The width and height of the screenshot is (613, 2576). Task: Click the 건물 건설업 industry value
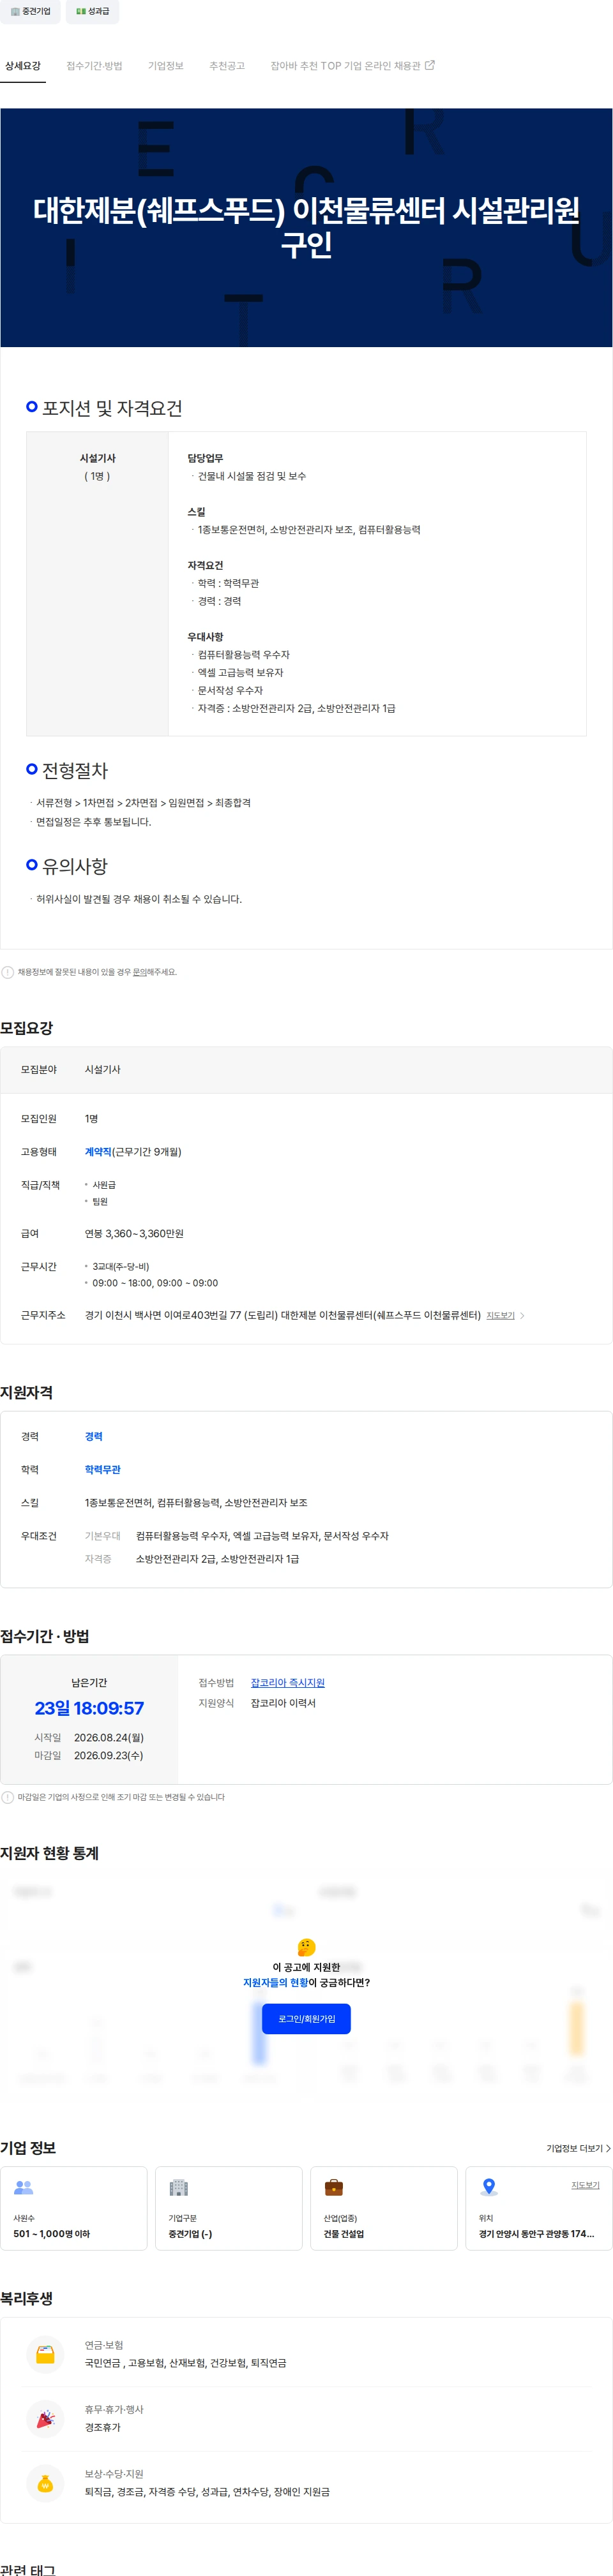(344, 2234)
